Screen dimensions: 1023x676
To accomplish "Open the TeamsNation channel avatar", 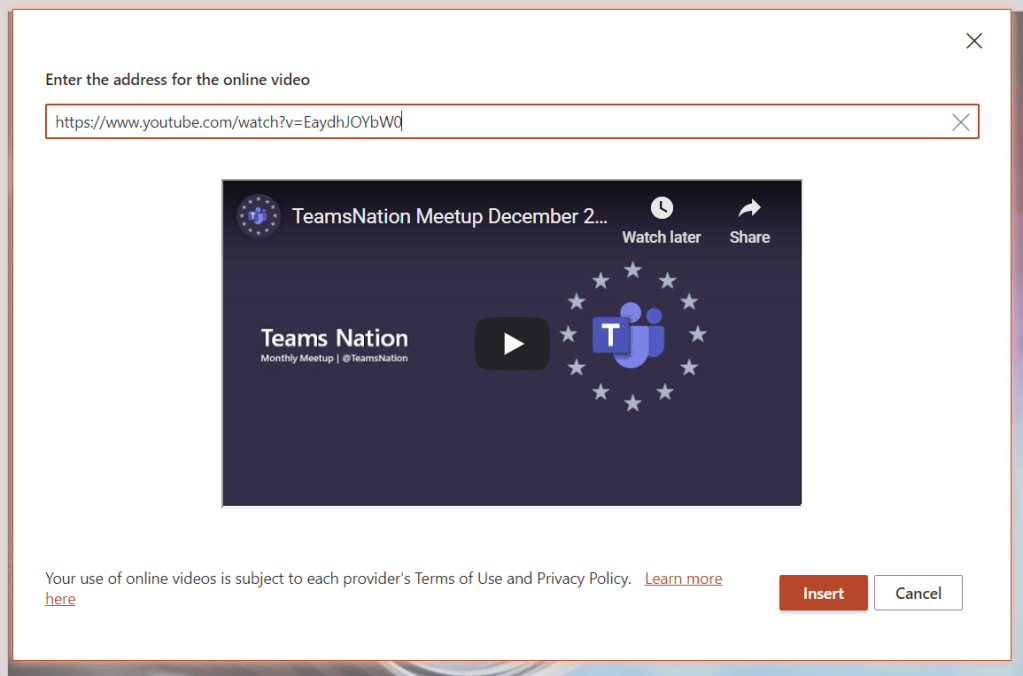I will 258,216.
